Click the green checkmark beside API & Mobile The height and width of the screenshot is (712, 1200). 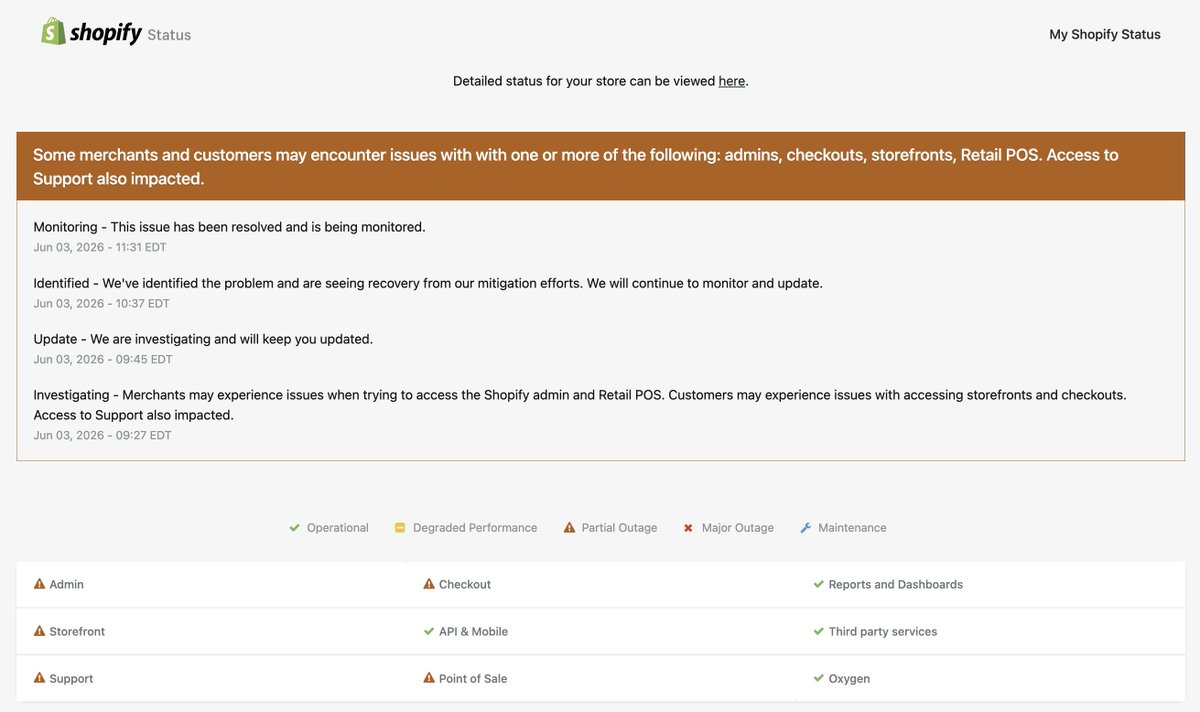point(429,631)
